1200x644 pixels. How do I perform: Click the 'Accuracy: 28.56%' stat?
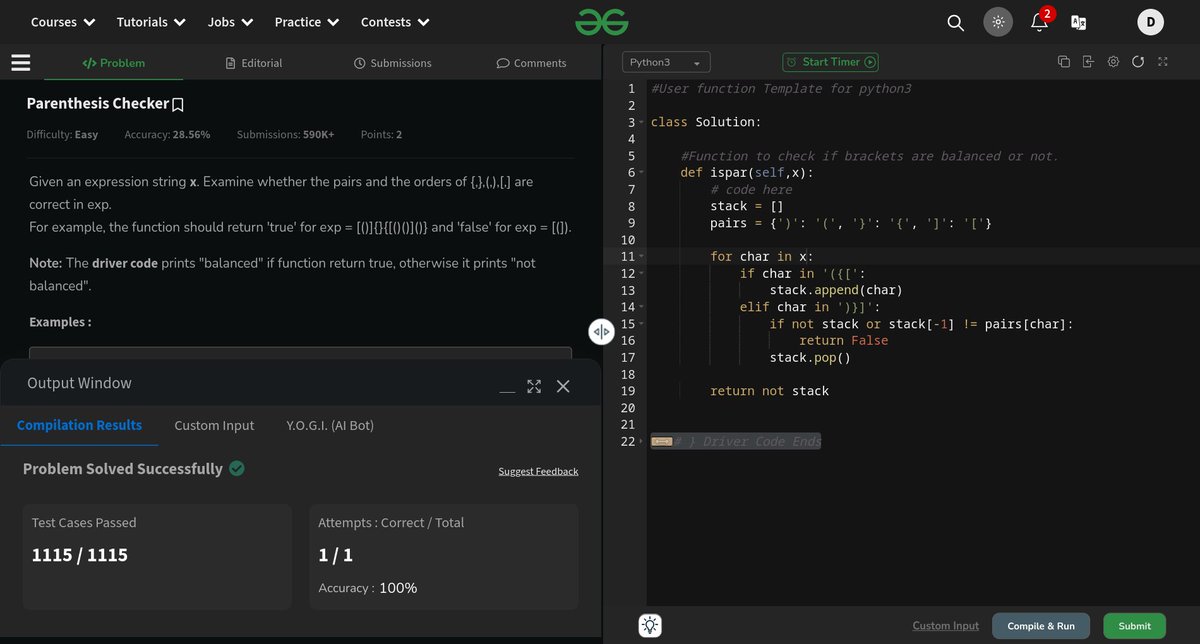pos(167,134)
